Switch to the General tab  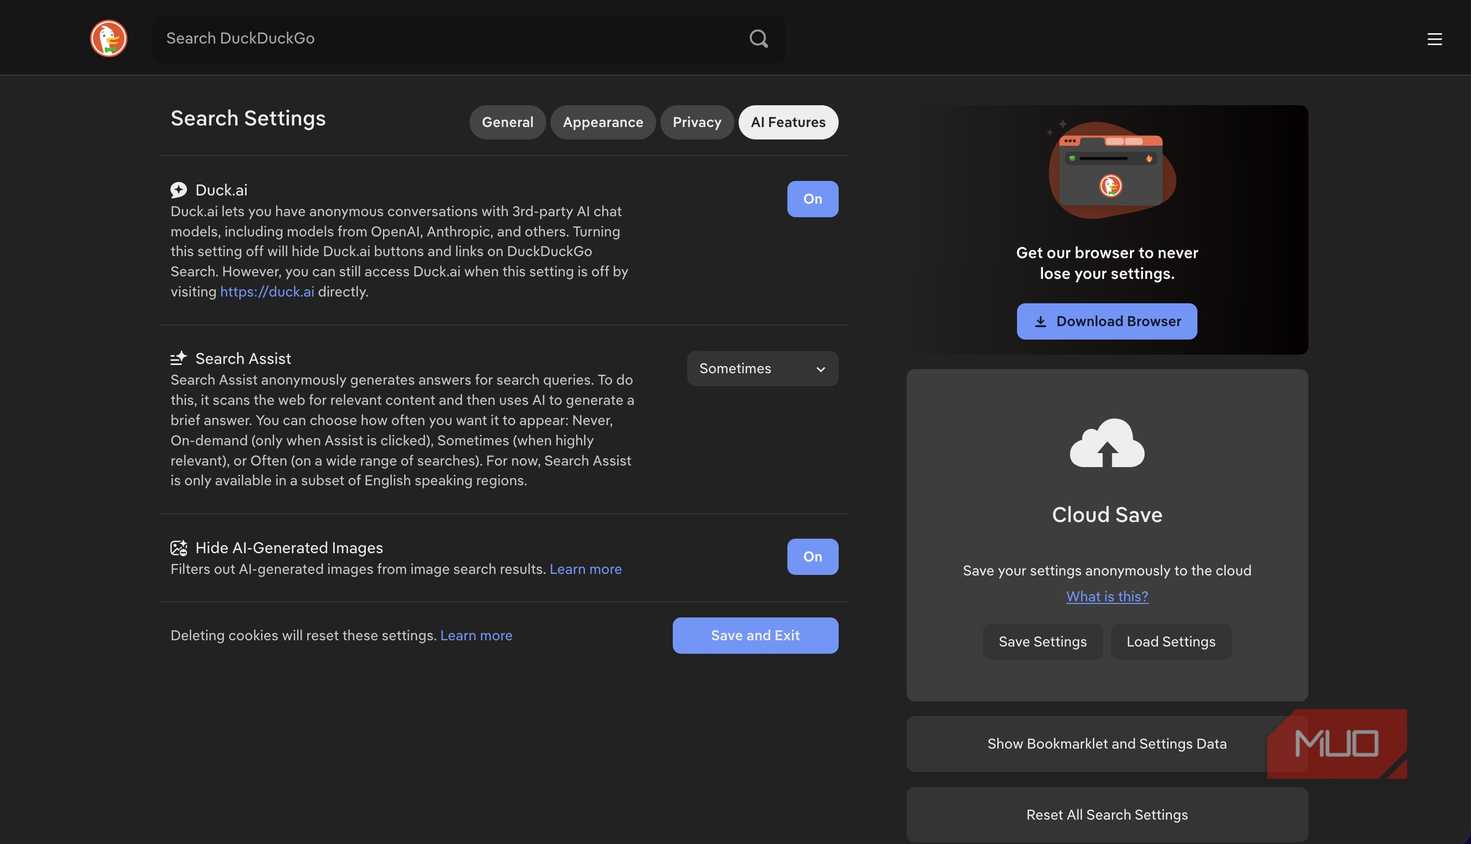508,122
